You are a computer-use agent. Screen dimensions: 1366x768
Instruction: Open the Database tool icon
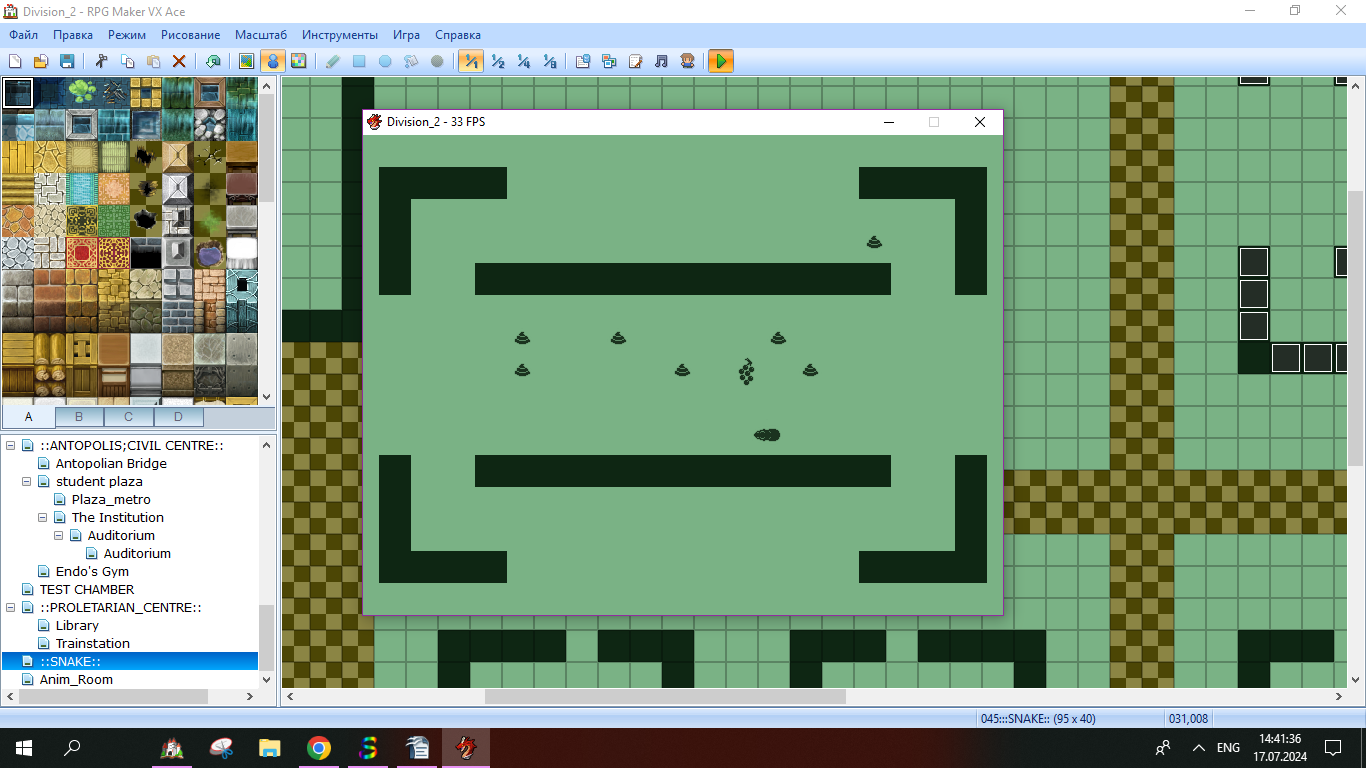click(x=583, y=61)
